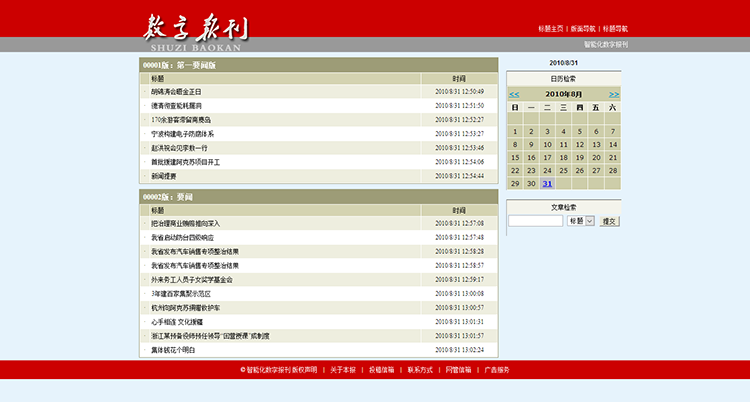Click 广告服务 in the footer
750x402 pixels.
coord(497,370)
